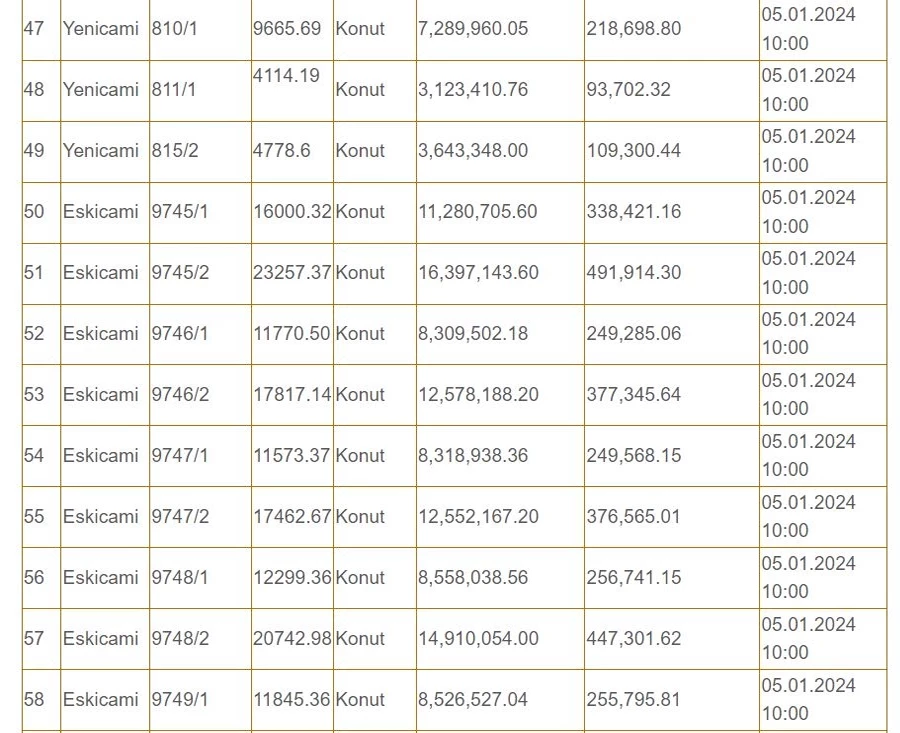Click parcel 9748/2 cell
This screenshot has height=733, width=900.
point(200,639)
